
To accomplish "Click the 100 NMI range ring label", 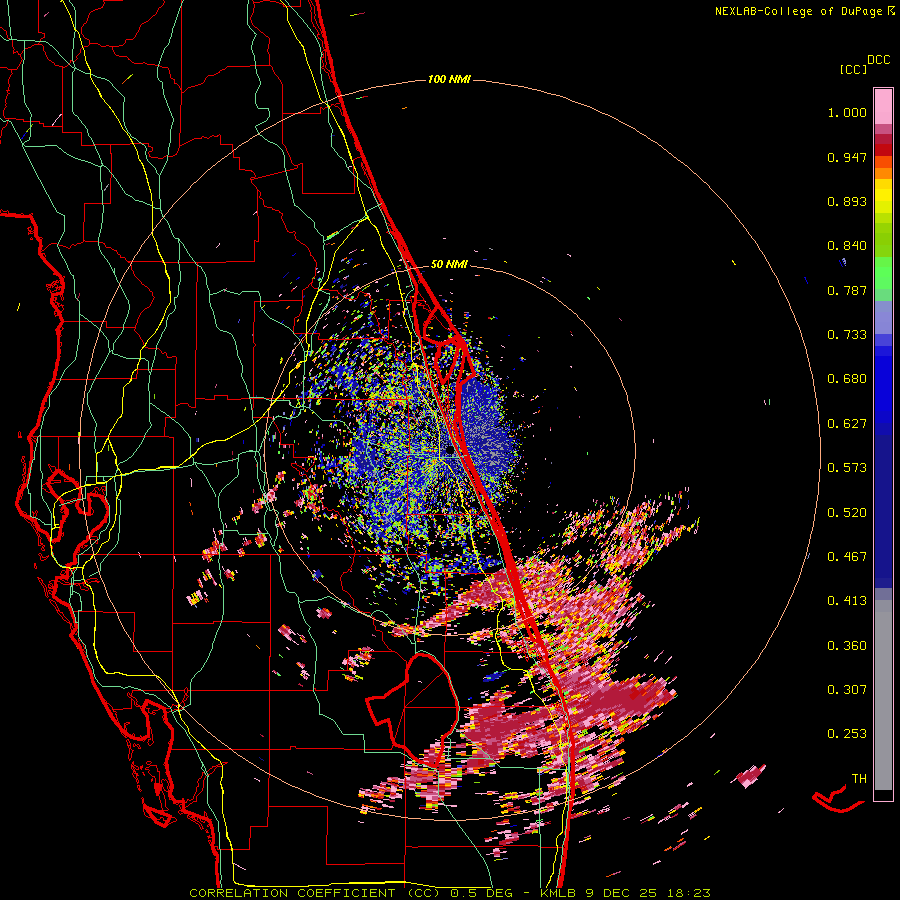I will point(449,79).
